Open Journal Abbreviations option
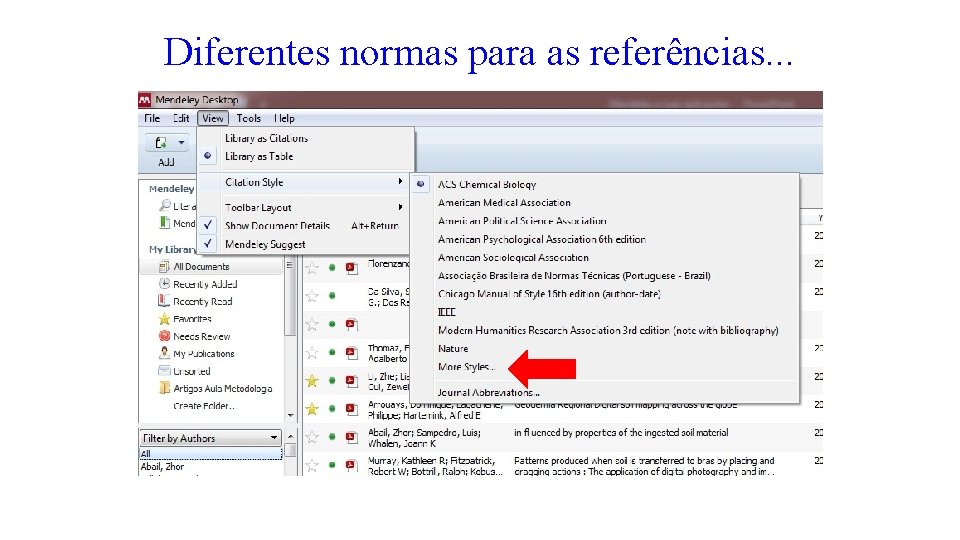The image size is (960, 540). click(x=489, y=392)
